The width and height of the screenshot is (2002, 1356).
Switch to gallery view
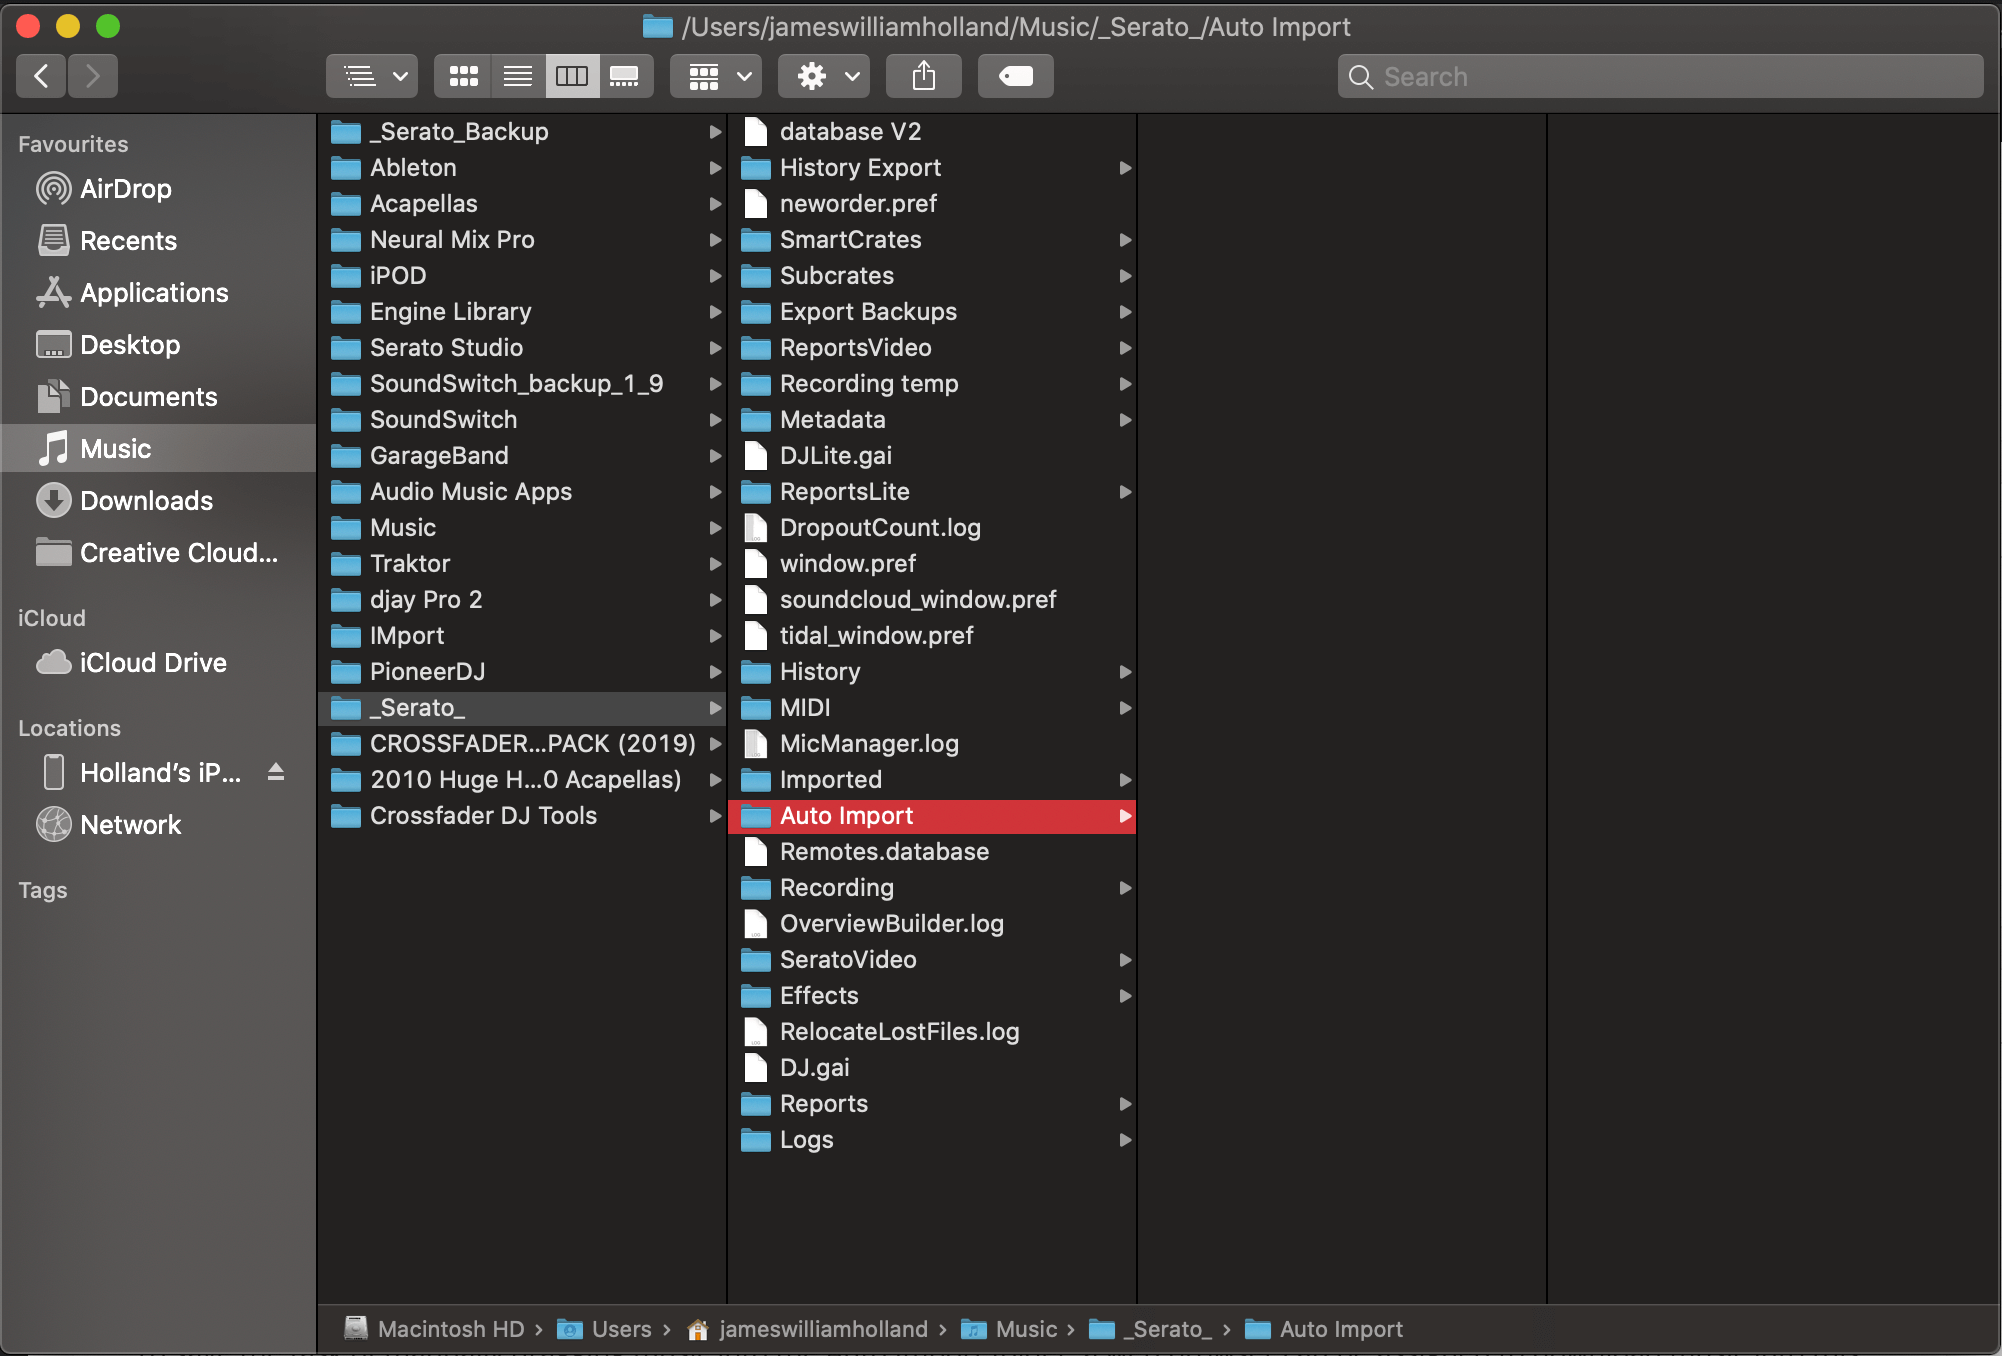626,75
